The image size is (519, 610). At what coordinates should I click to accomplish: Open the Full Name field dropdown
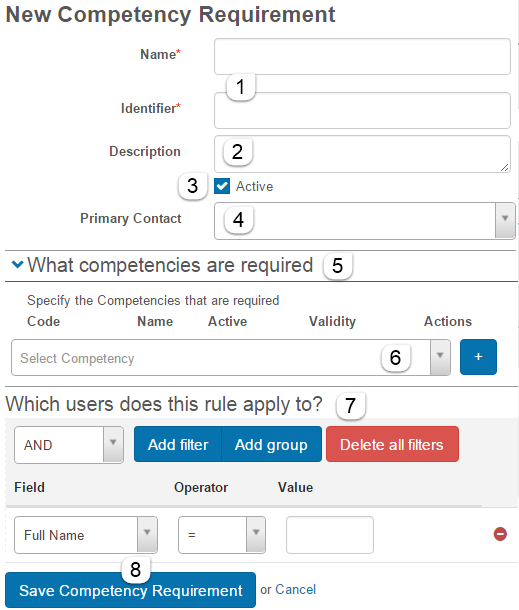click(x=86, y=535)
